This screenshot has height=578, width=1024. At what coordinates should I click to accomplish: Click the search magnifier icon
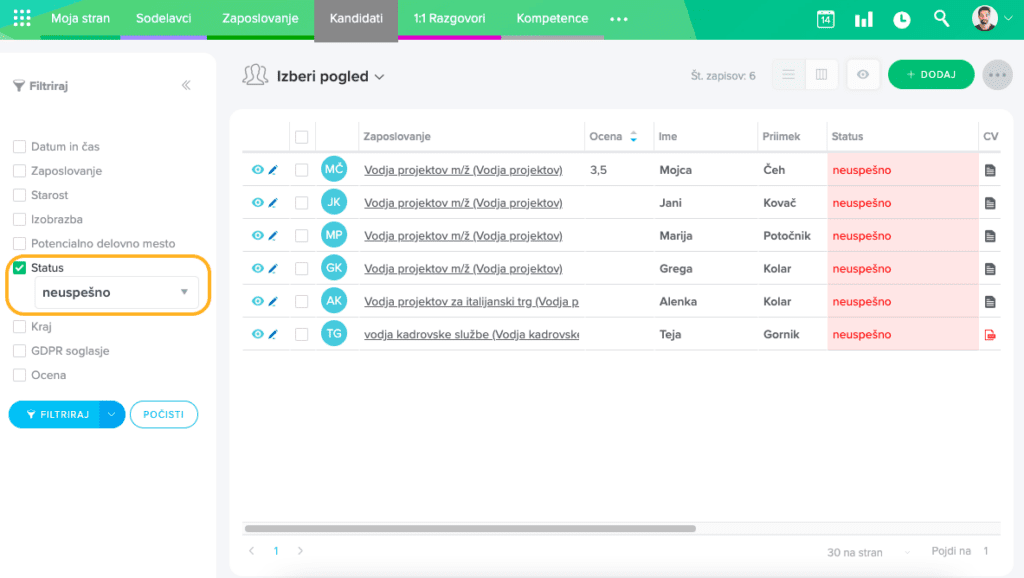point(941,19)
